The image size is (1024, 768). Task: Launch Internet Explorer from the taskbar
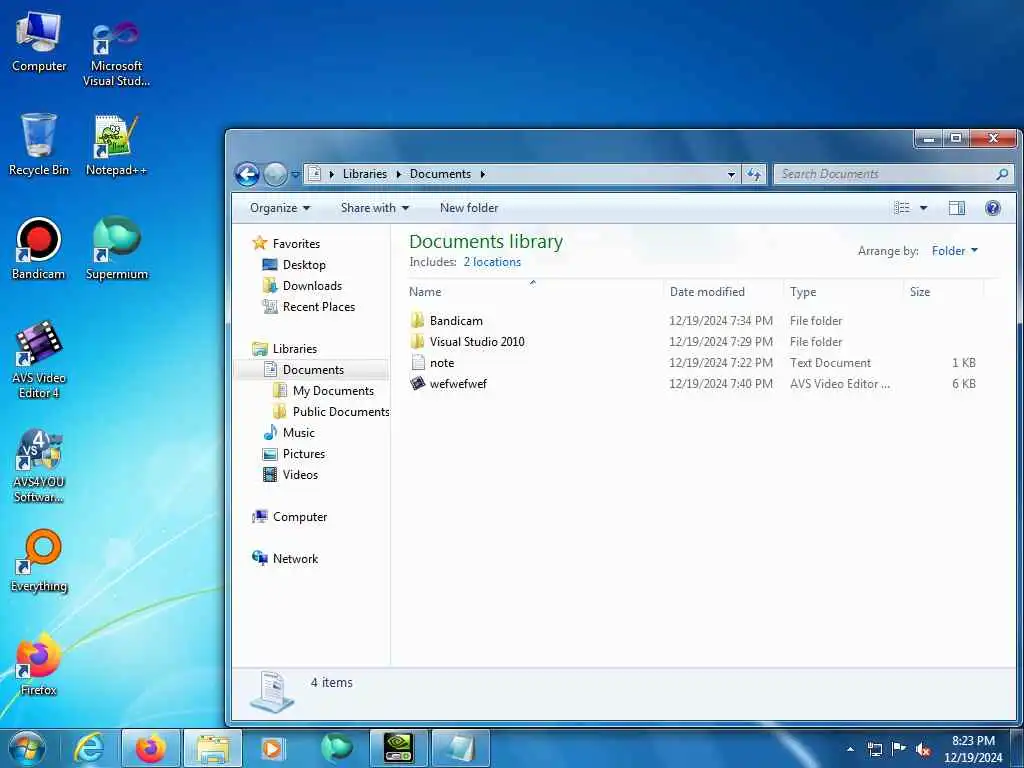click(x=89, y=748)
